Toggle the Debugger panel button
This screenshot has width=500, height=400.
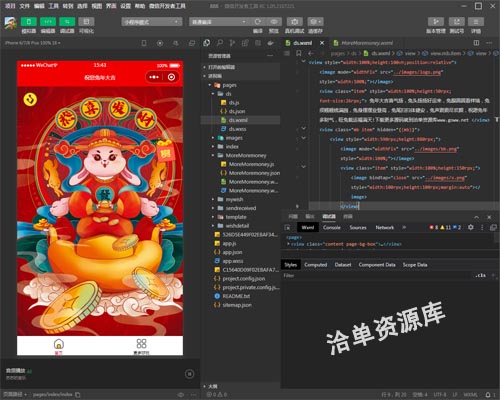coord(67,22)
